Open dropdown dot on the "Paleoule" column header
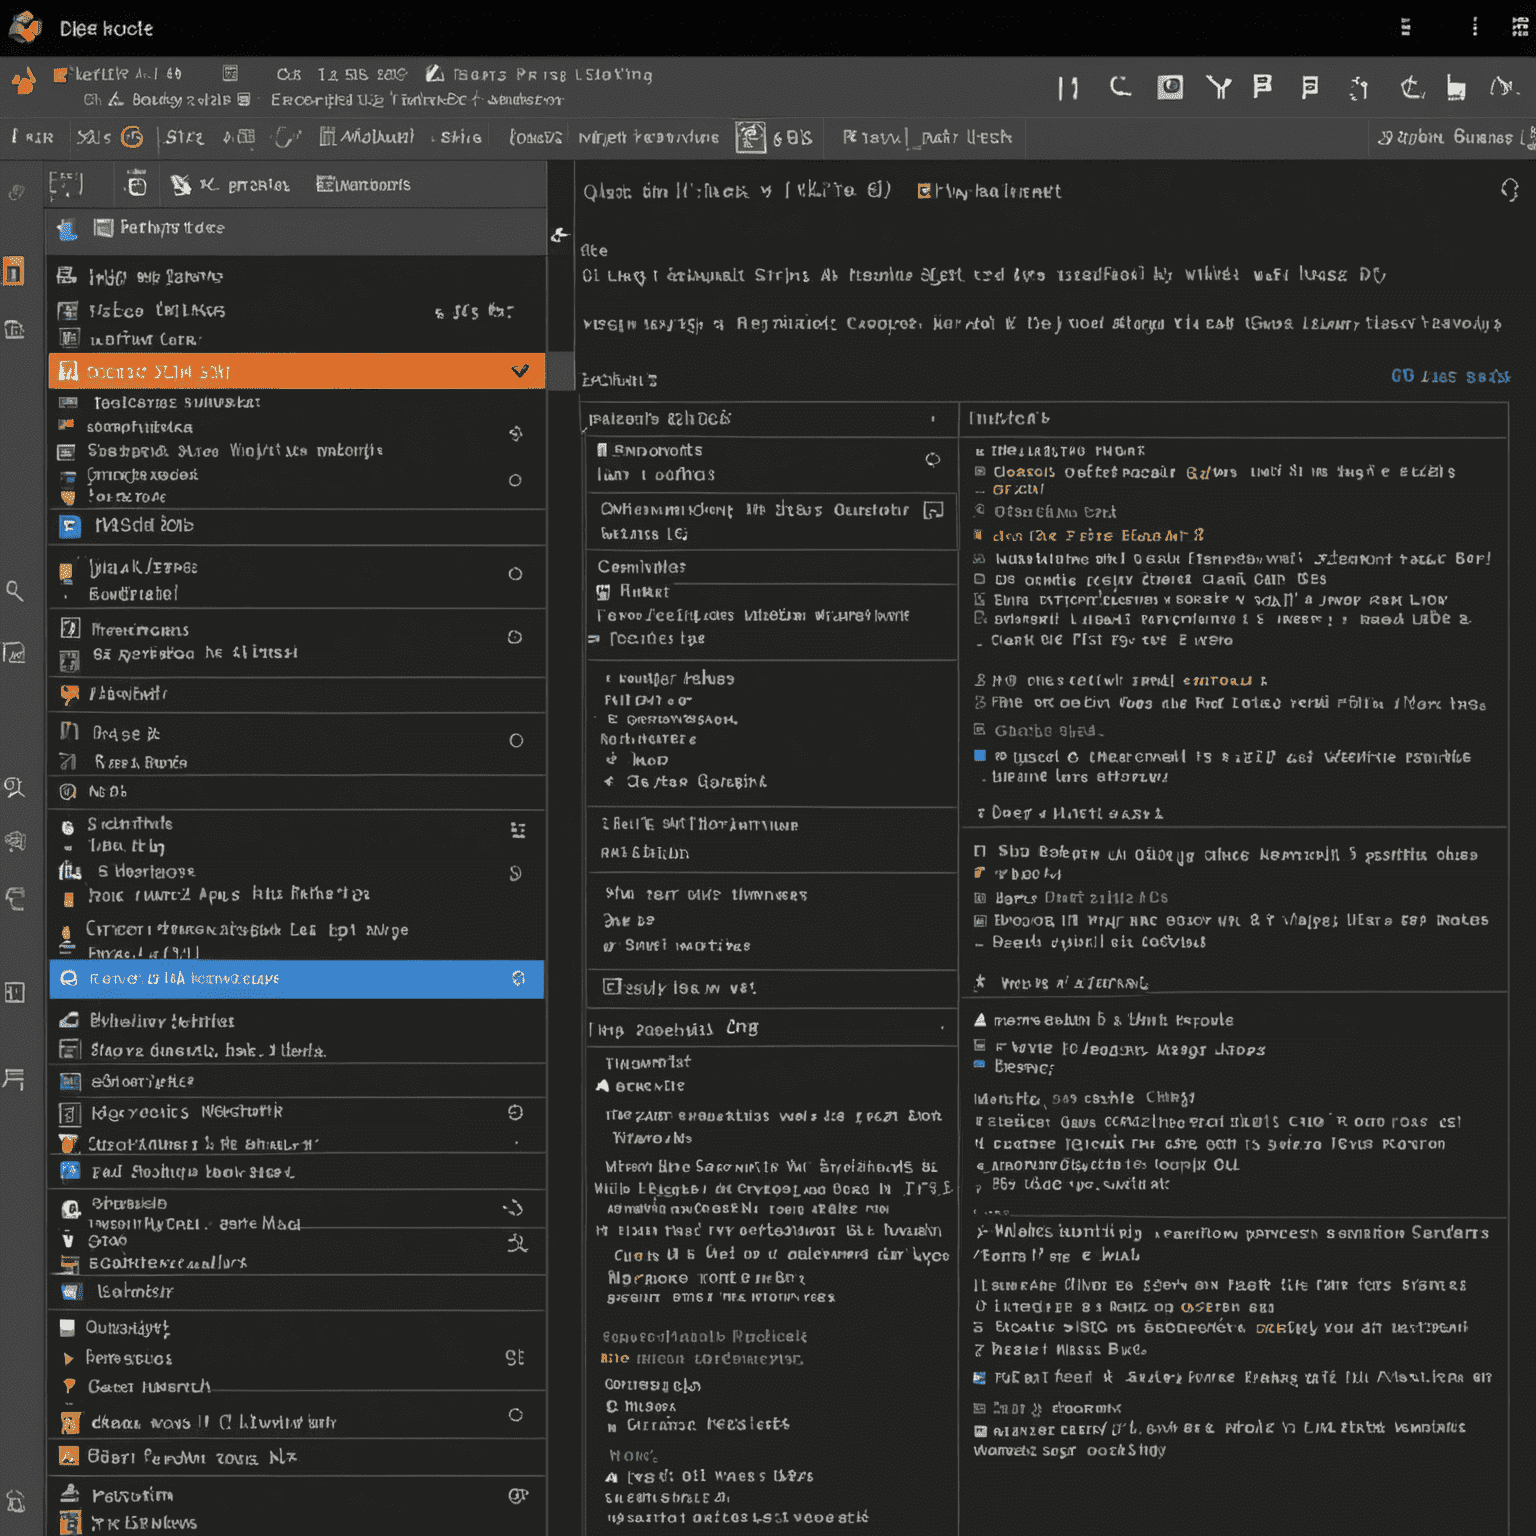Viewport: 1536px width, 1536px height. tap(933, 419)
